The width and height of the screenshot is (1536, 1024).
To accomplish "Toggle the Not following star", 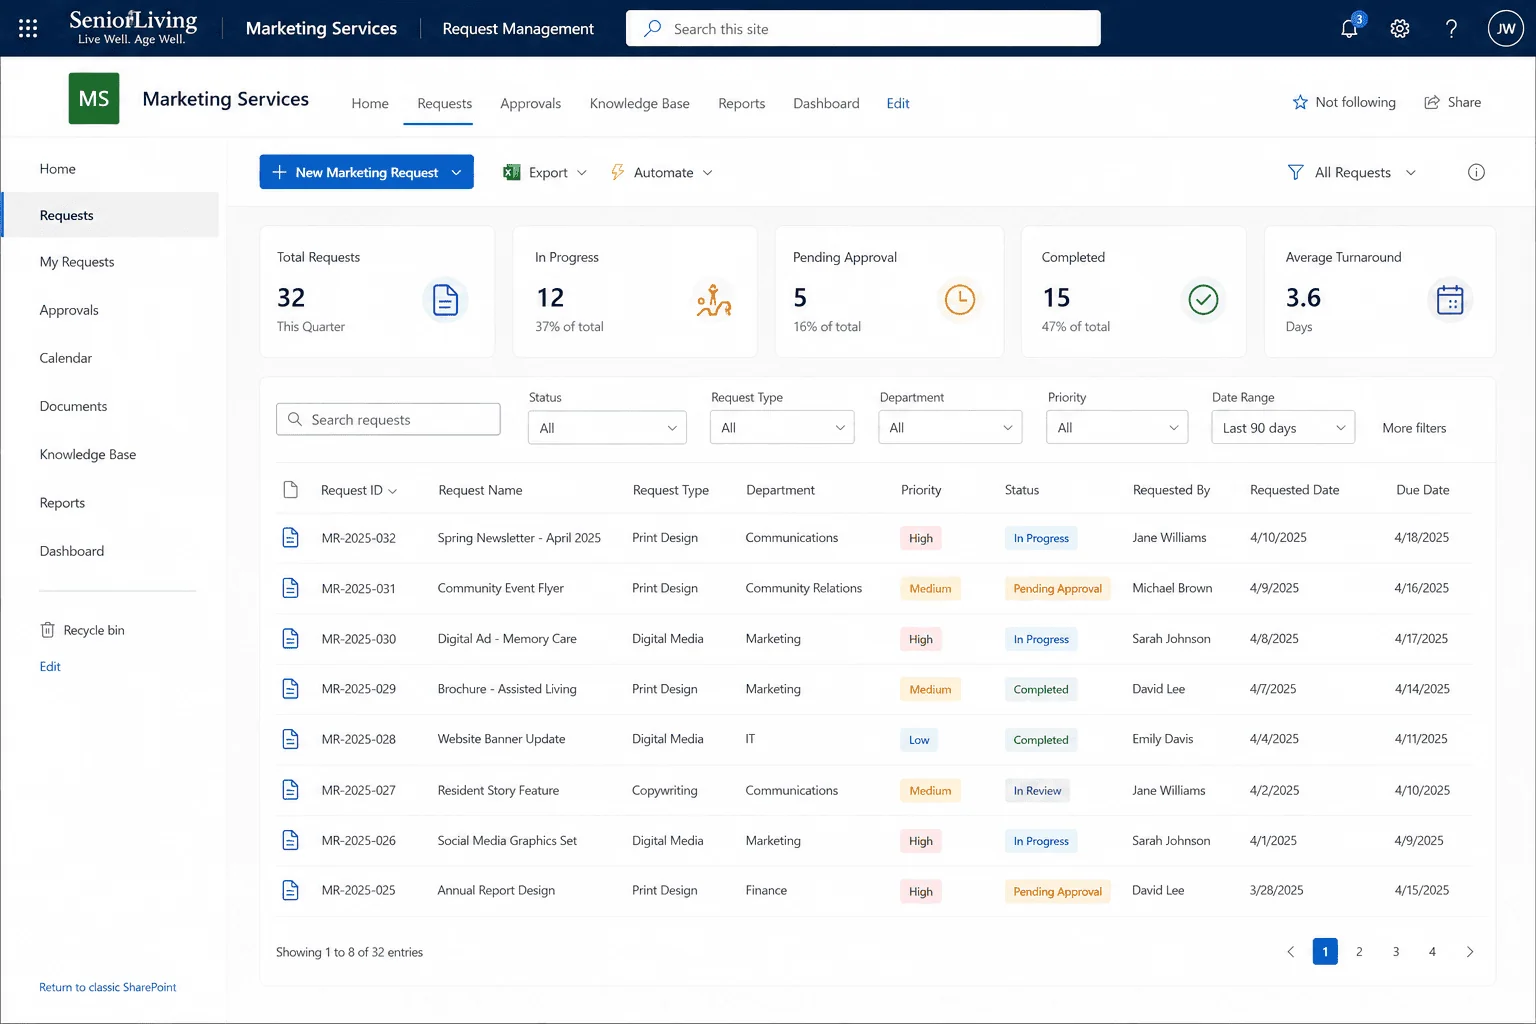I will (1300, 102).
